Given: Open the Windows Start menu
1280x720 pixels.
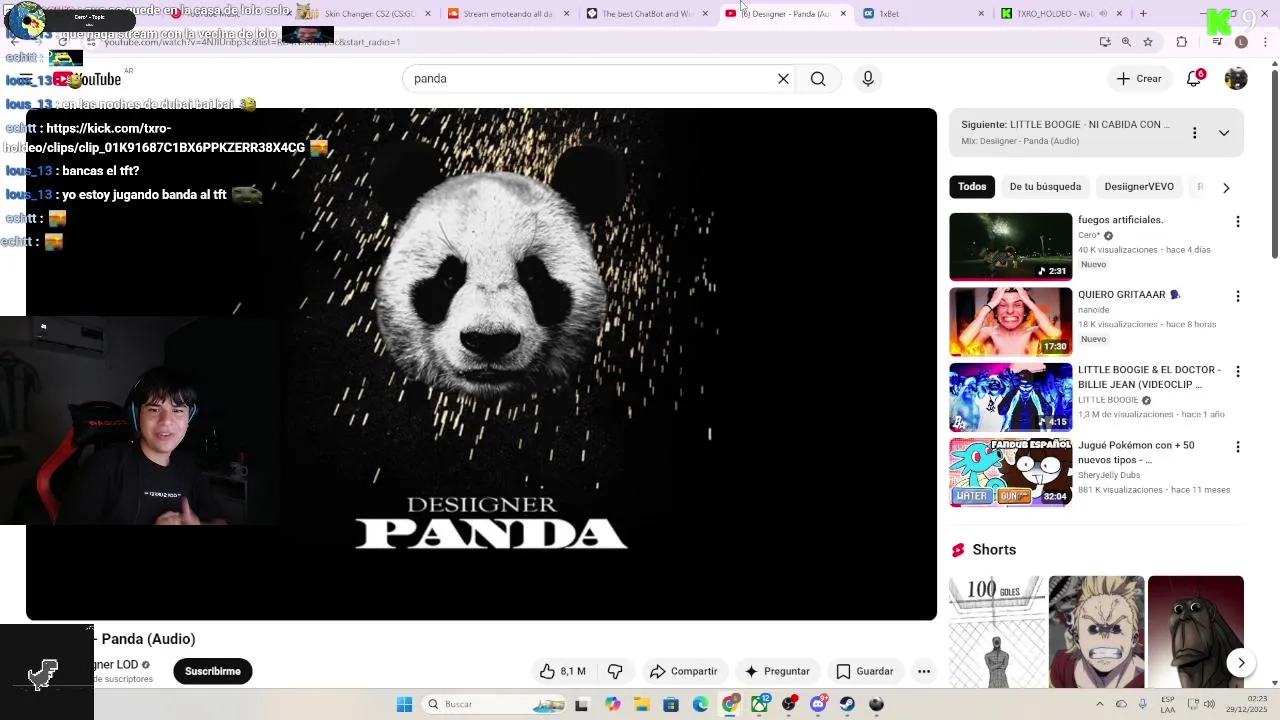Looking at the screenshot, I should [404, 704].
